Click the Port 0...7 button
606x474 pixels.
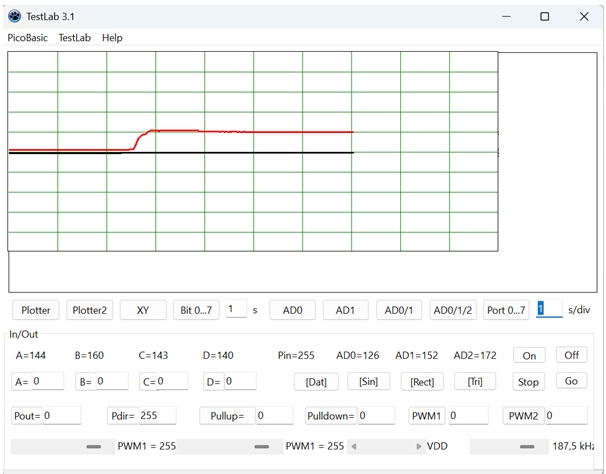(x=506, y=310)
